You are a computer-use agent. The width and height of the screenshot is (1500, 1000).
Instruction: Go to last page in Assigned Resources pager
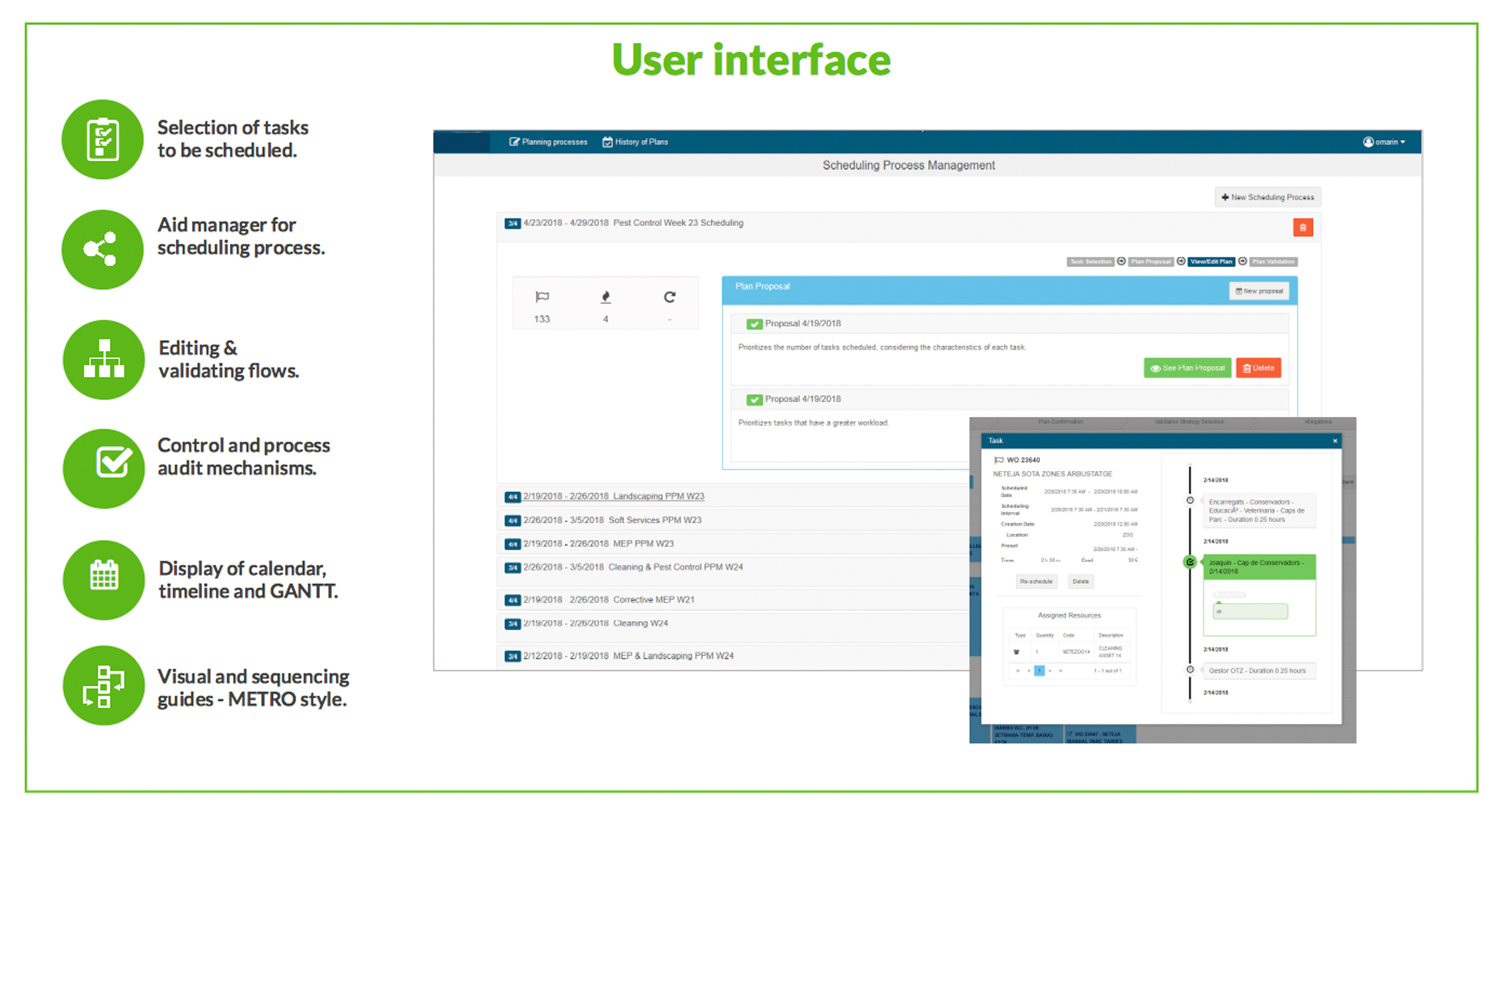(1061, 671)
